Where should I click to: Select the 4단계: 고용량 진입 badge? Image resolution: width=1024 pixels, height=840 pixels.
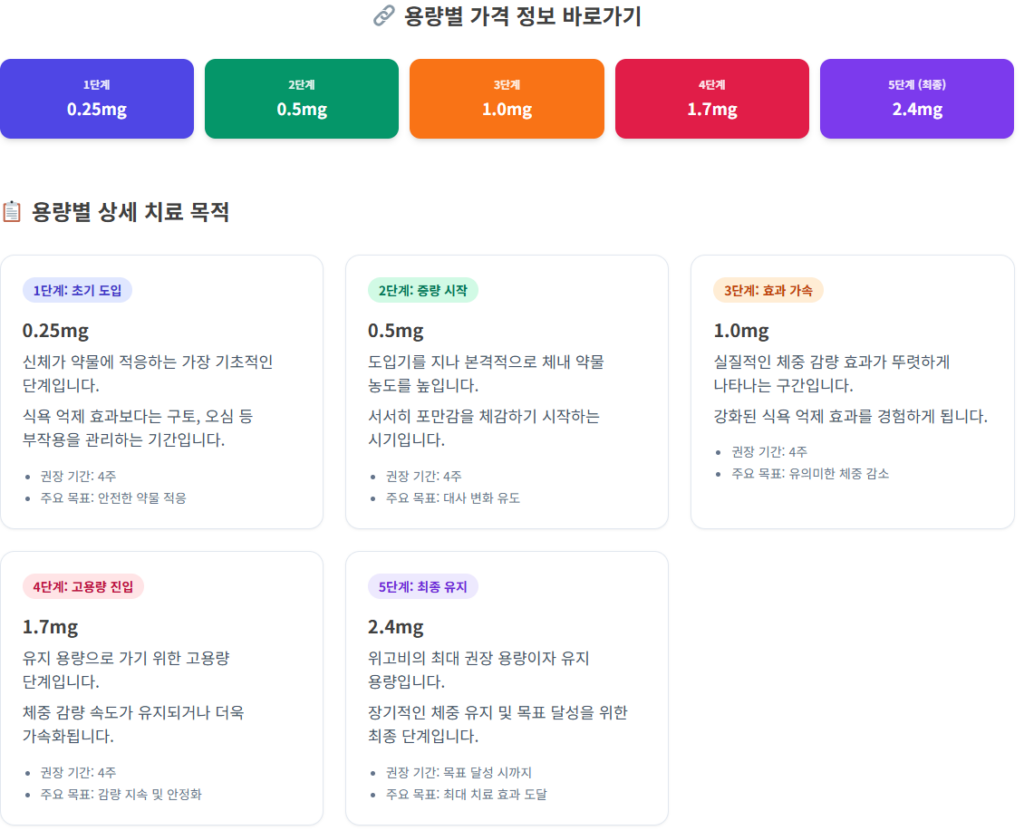[x=83, y=586]
